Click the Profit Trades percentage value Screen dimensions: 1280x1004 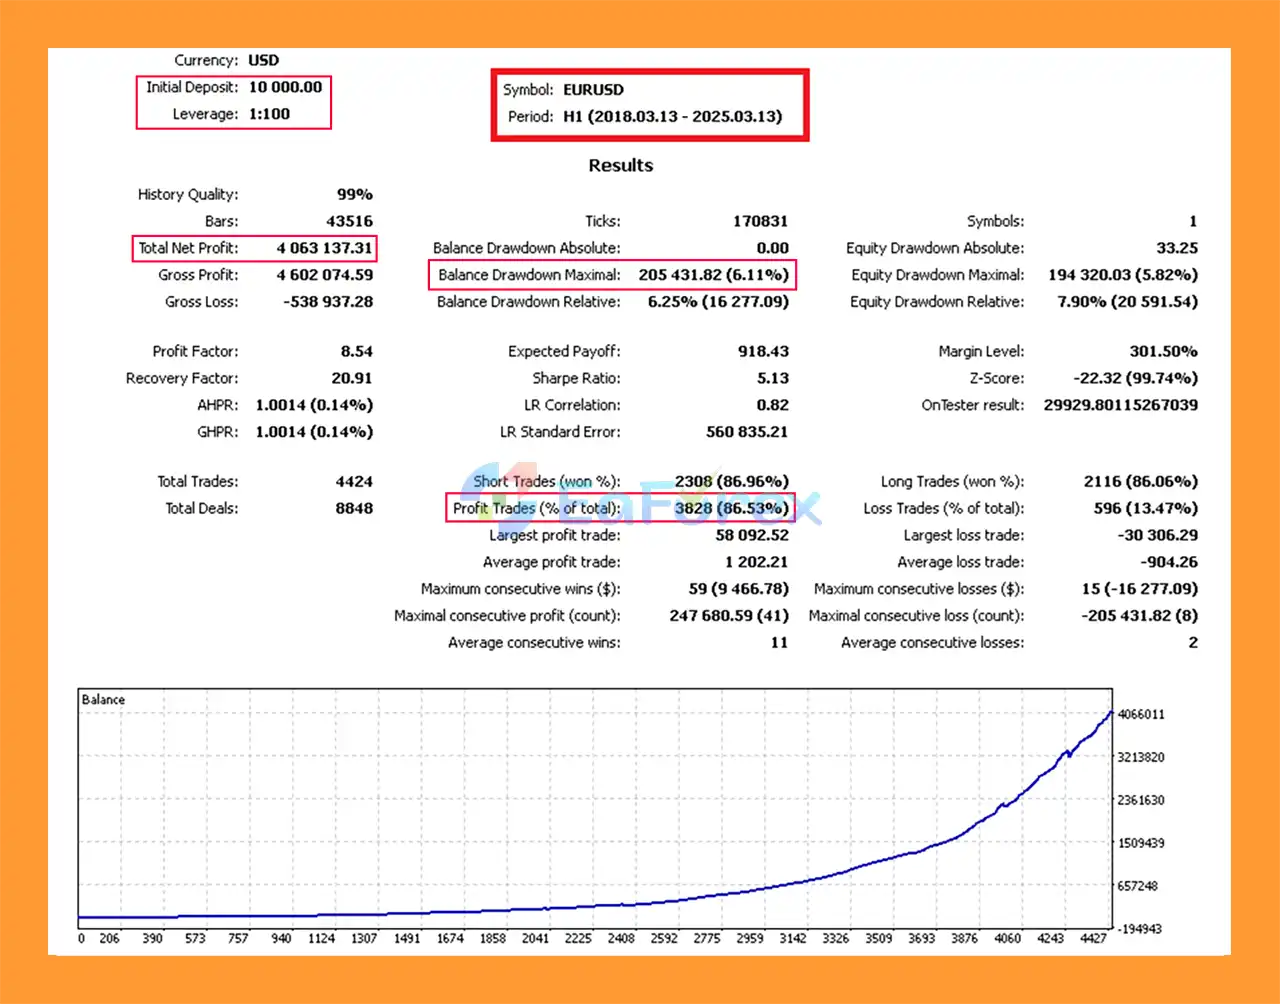731,508
